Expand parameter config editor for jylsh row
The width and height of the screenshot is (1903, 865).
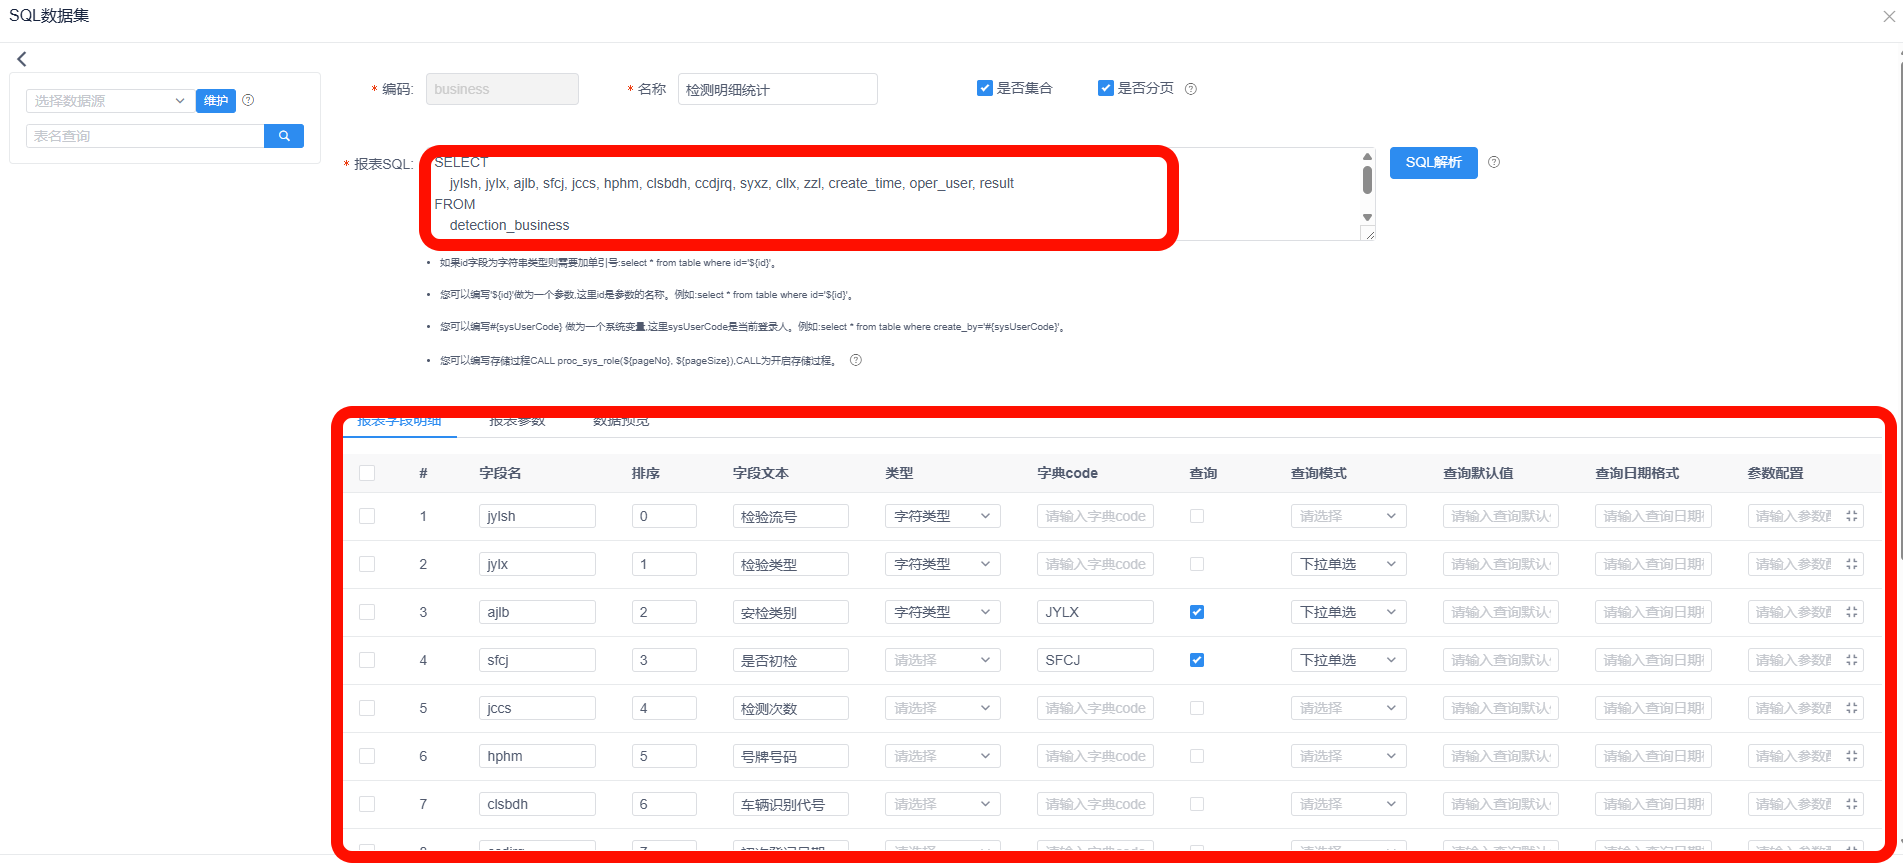pos(1851,517)
